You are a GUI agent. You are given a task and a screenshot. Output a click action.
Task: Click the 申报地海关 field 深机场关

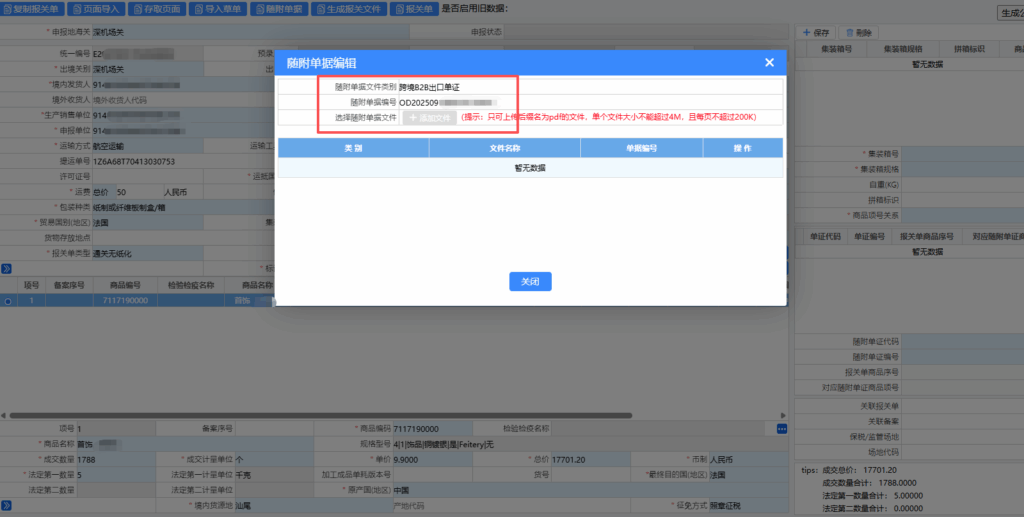250,32
